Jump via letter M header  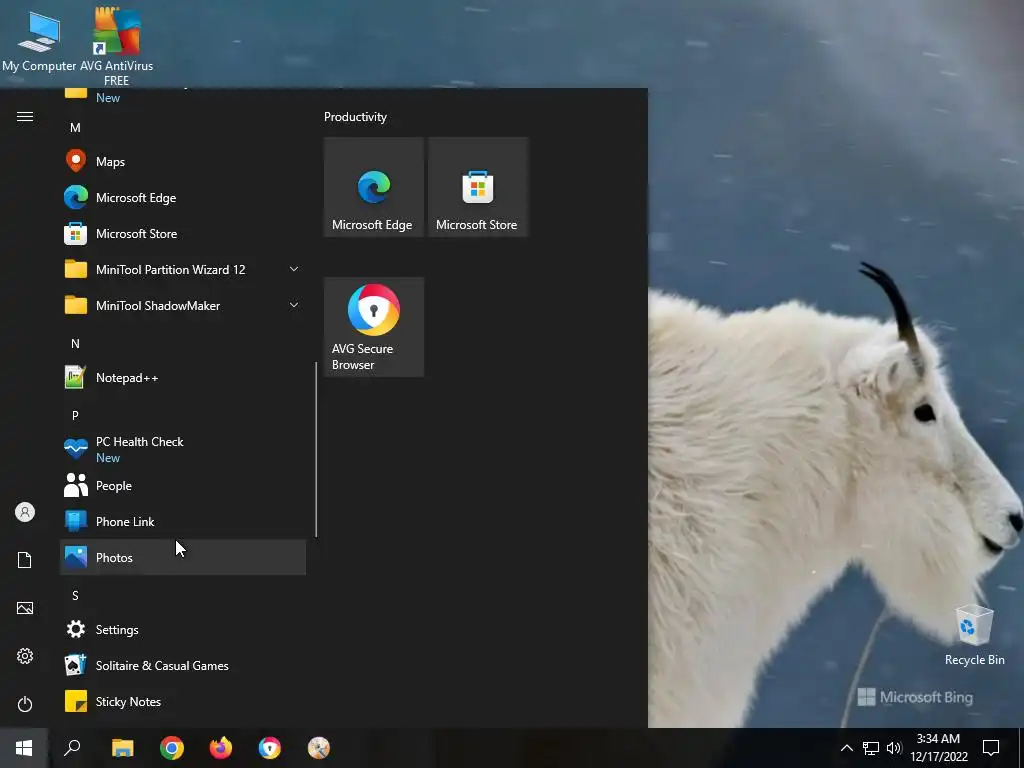click(x=75, y=127)
